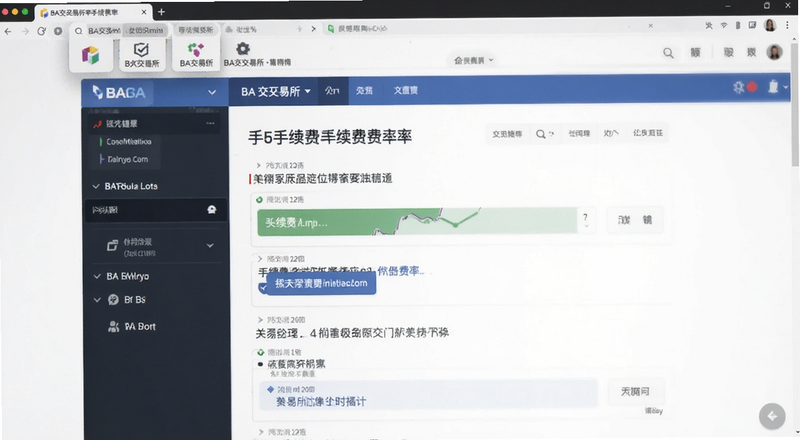Image resolution: width=800 pixels, height=440 pixels.
Task: Click the people icon beside Bort
Action: tap(113, 327)
